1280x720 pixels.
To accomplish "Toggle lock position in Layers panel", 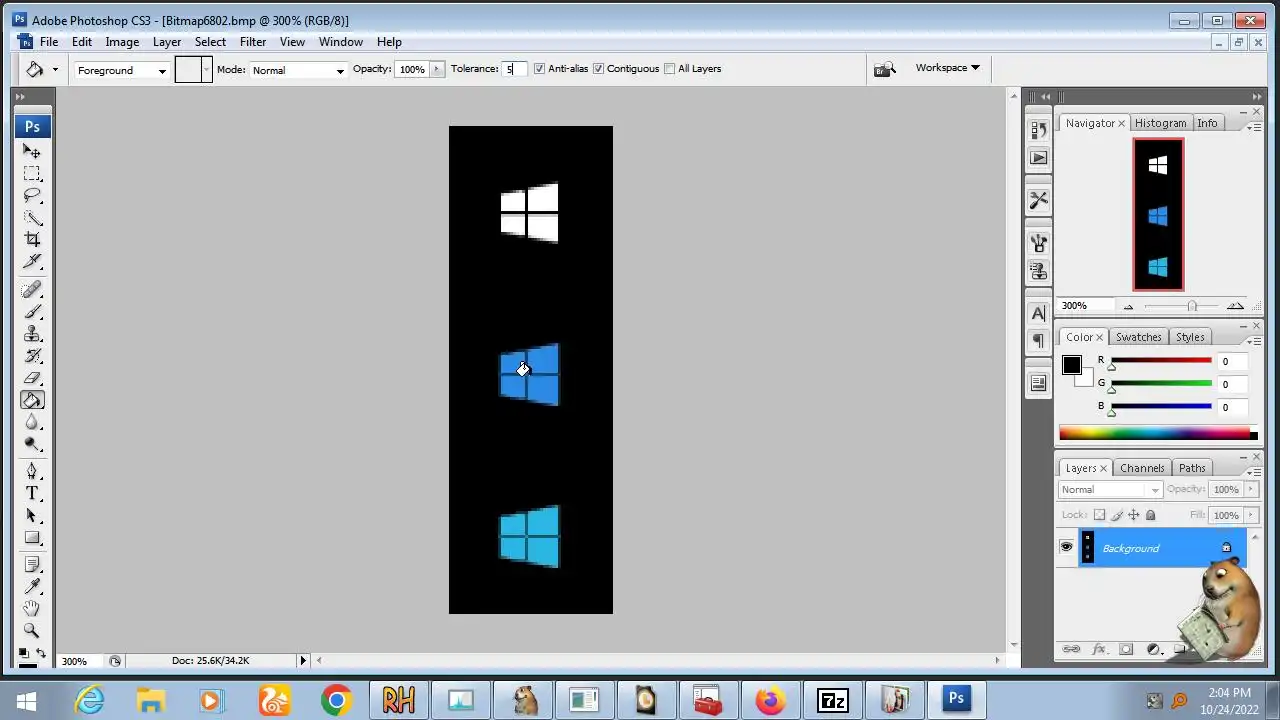I will [x=1133, y=515].
